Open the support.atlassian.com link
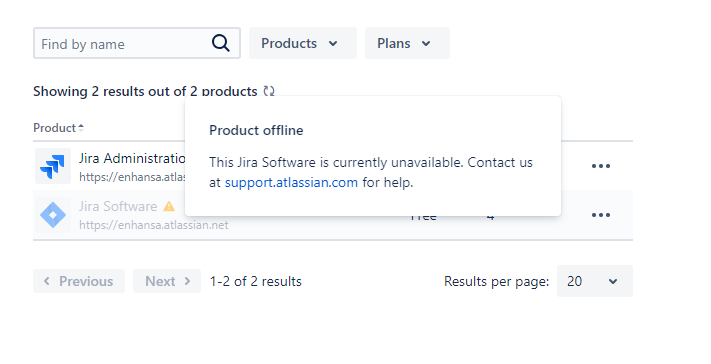 (291, 182)
